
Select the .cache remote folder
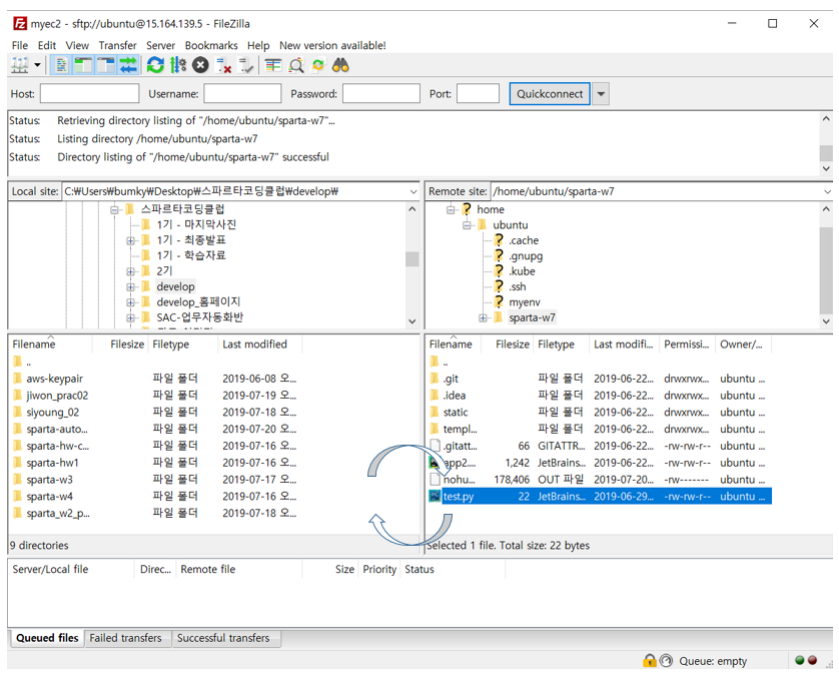(x=523, y=240)
